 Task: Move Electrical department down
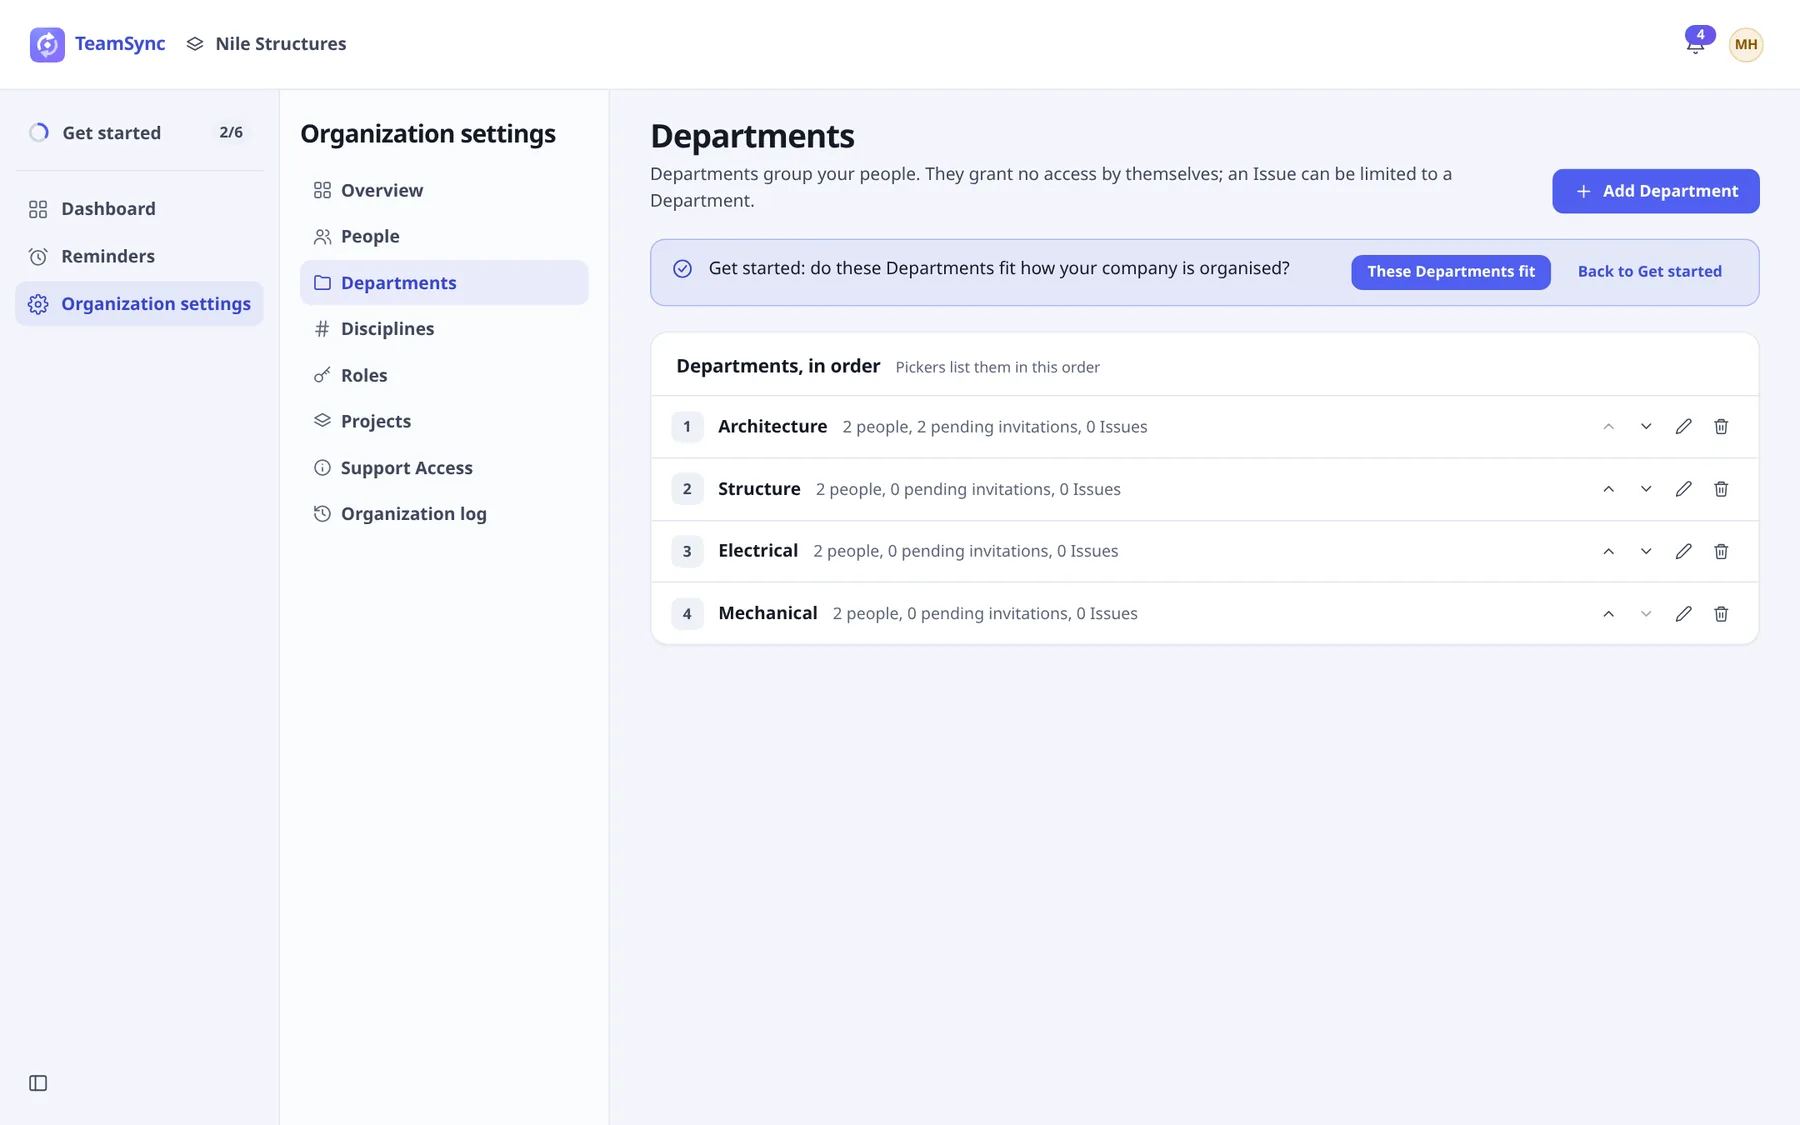[1646, 551]
